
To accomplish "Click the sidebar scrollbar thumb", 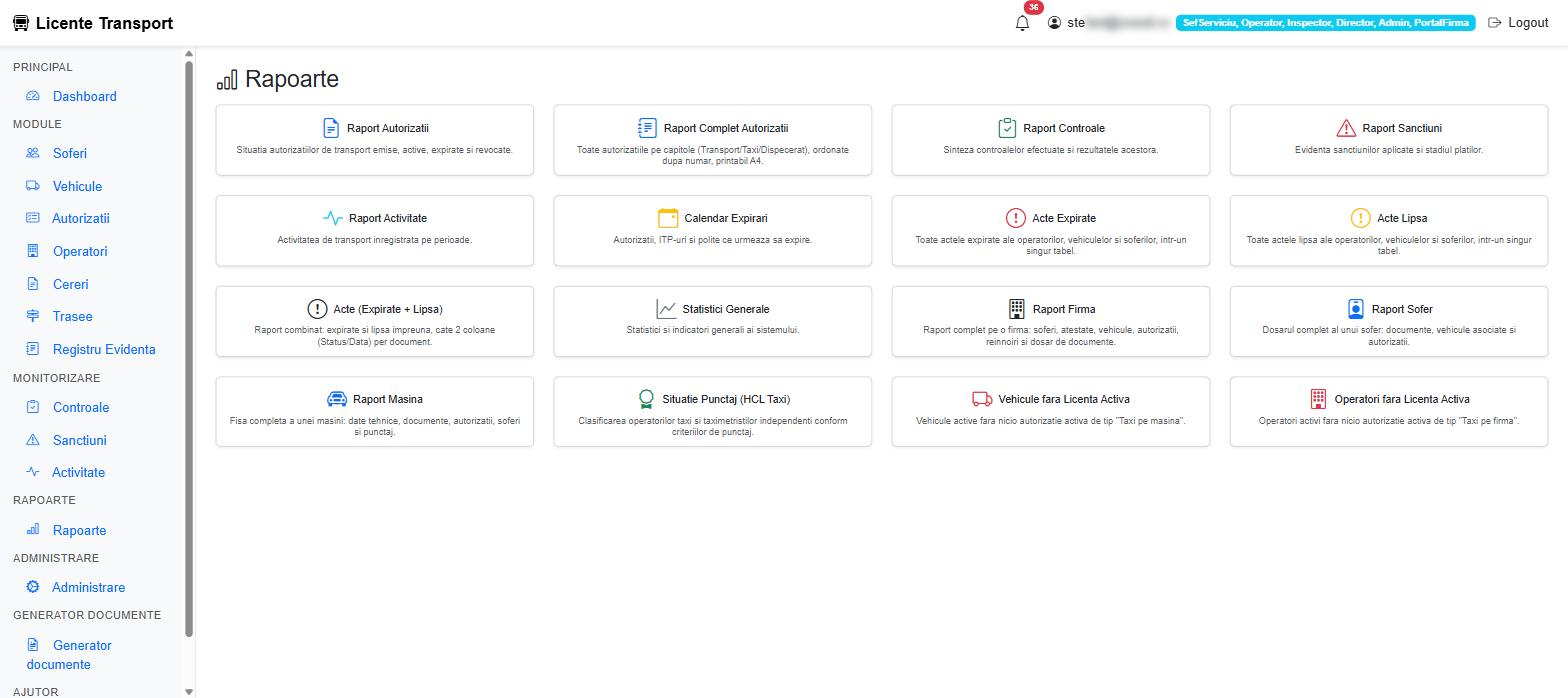I will pos(189,350).
